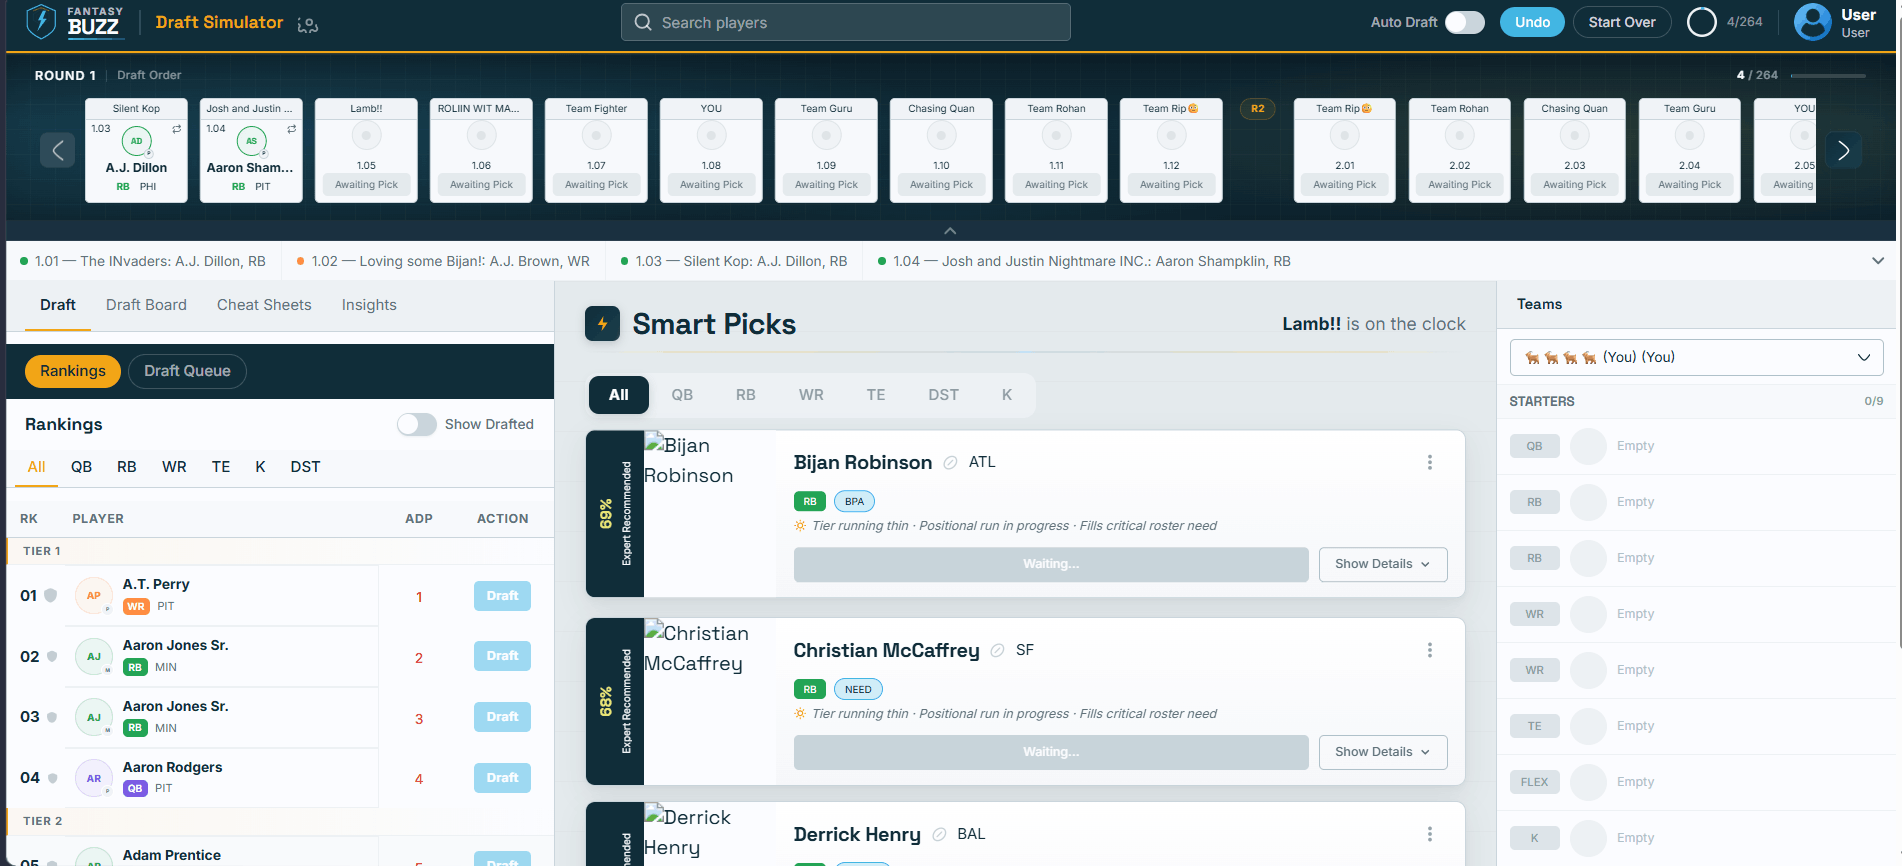The image size is (1902, 866).
Task: Click the Undo button
Action: click(x=1532, y=22)
